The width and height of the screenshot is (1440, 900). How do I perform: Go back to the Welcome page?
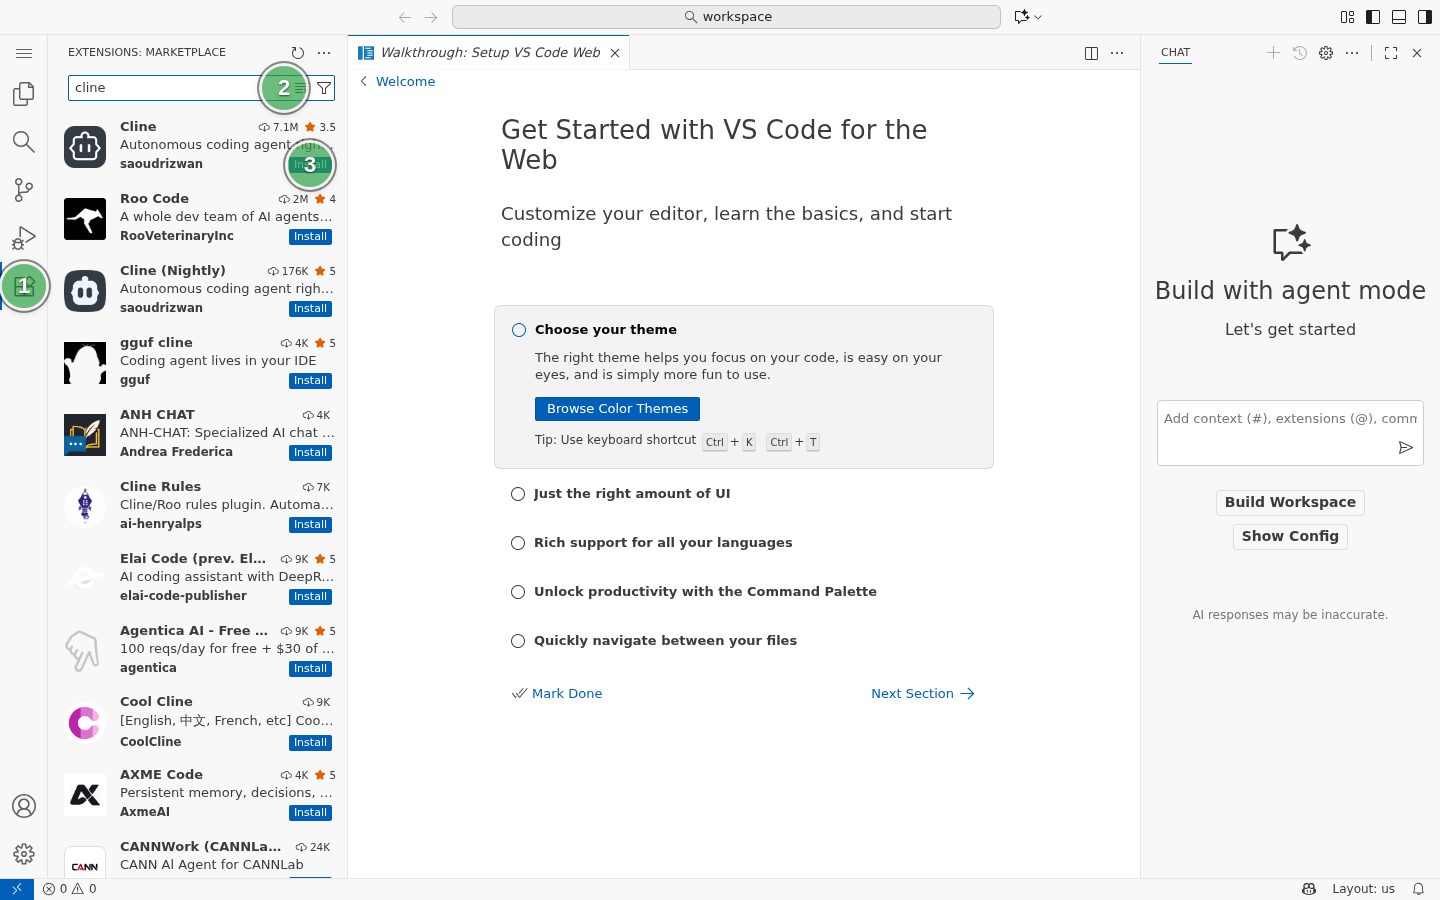pyautogui.click(x=397, y=82)
